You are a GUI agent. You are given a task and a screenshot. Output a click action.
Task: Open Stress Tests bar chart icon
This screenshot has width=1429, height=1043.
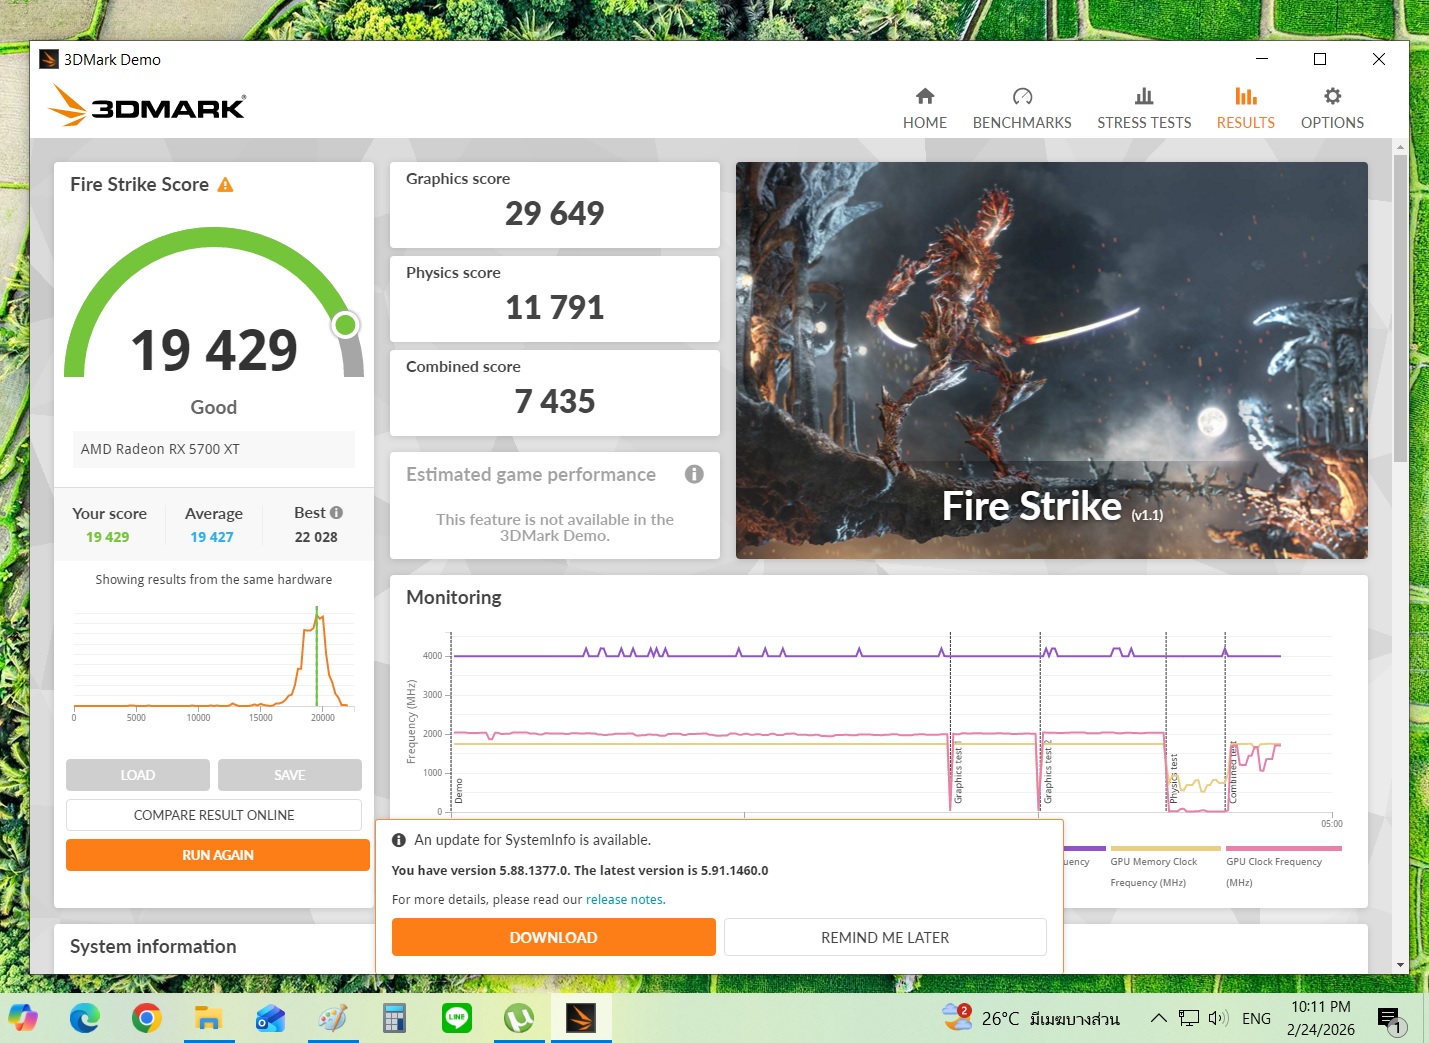[x=1143, y=97]
